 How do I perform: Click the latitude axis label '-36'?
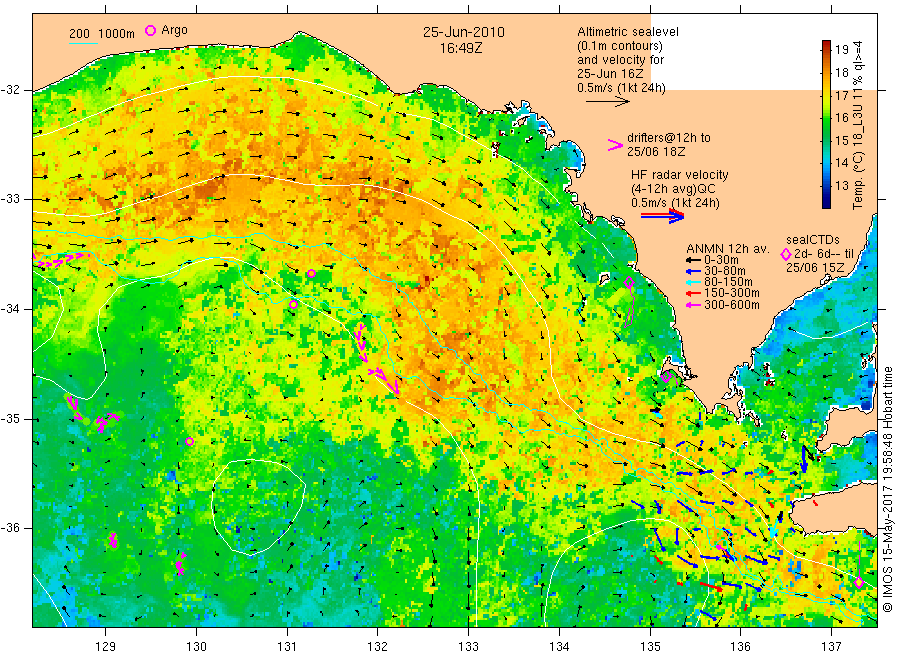pyautogui.click(x=10, y=527)
